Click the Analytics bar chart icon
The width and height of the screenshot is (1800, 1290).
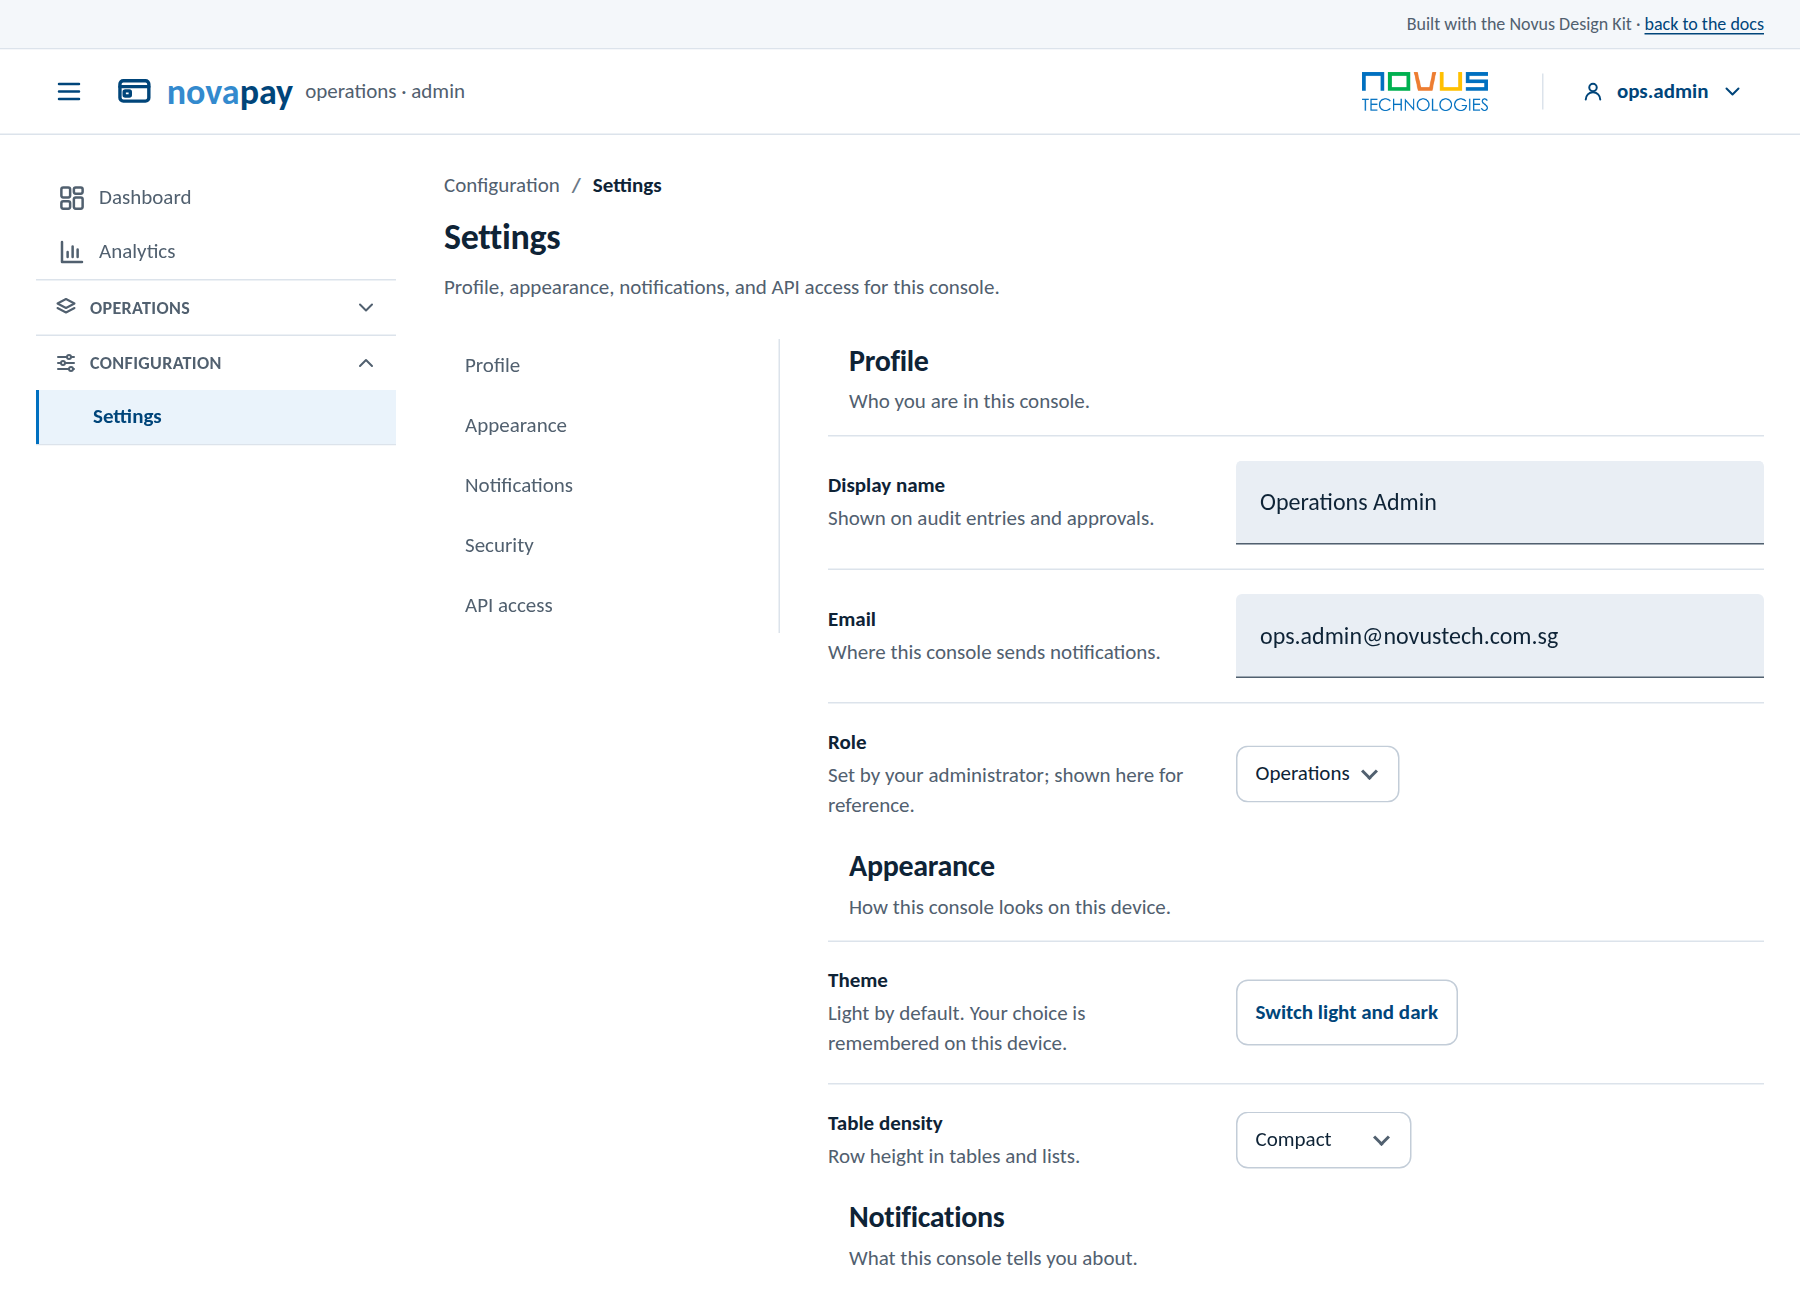tap(72, 252)
